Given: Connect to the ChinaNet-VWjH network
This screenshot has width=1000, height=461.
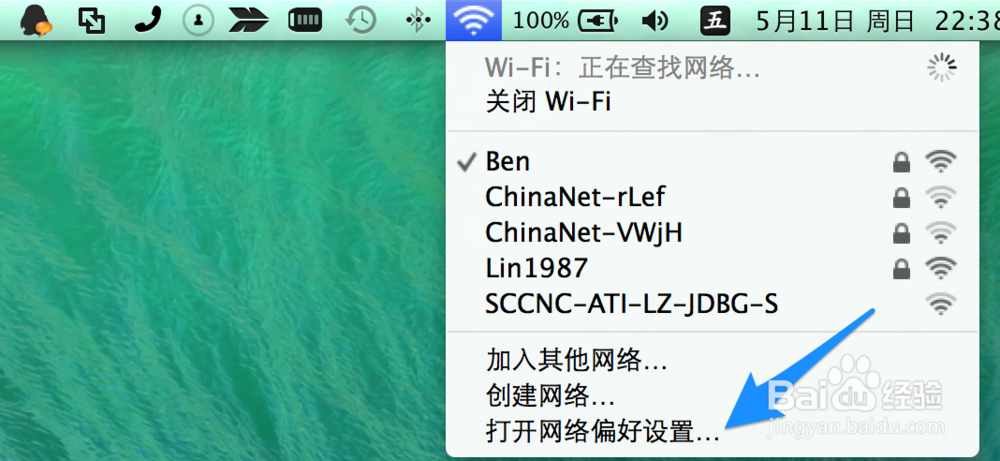Looking at the screenshot, I should (712, 233).
